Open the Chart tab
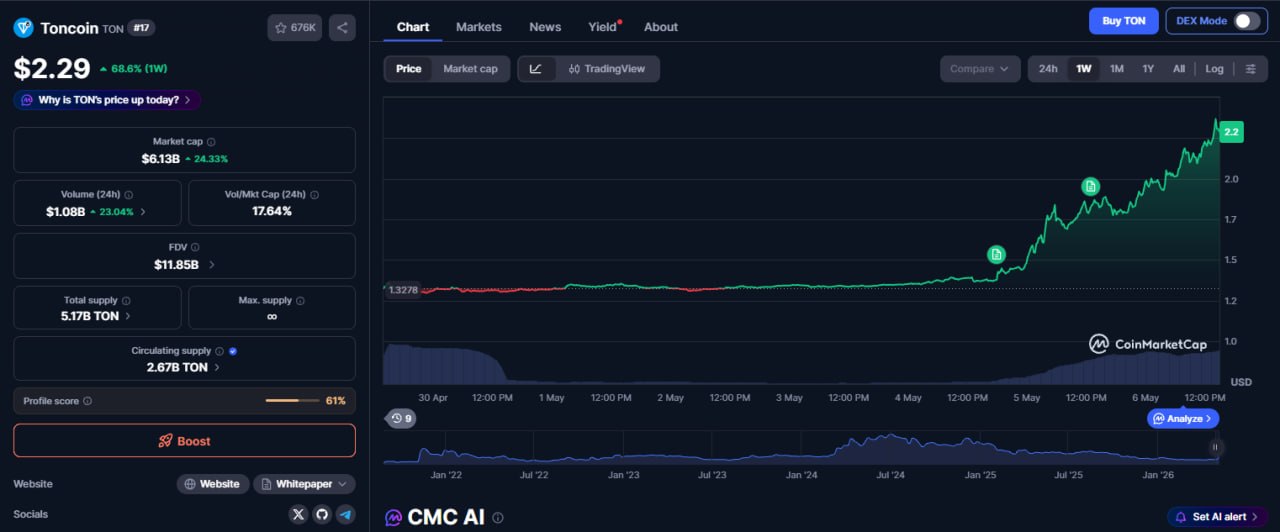This screenshot has height=532, width=1280. [413, 27]
